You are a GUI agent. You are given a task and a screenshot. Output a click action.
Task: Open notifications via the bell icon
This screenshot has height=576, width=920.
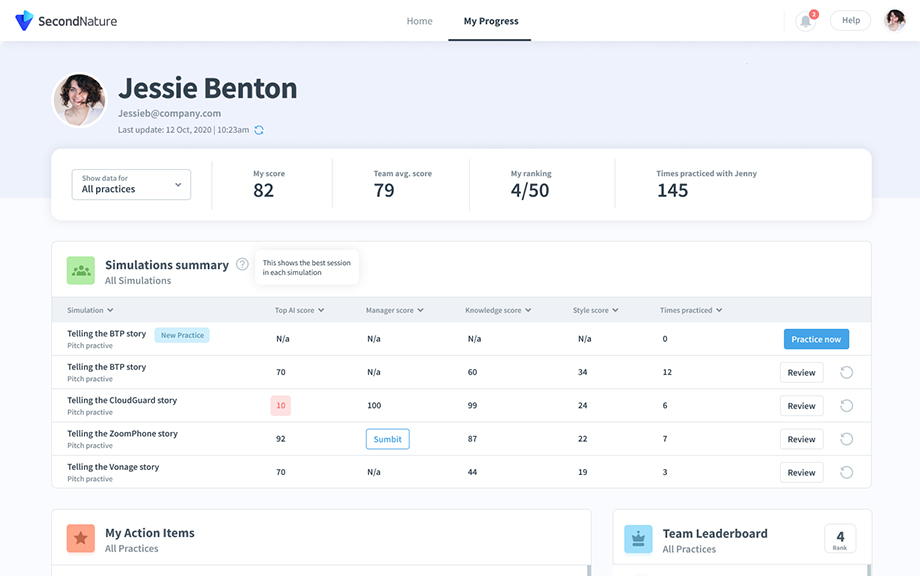click(x=804, y=20)
